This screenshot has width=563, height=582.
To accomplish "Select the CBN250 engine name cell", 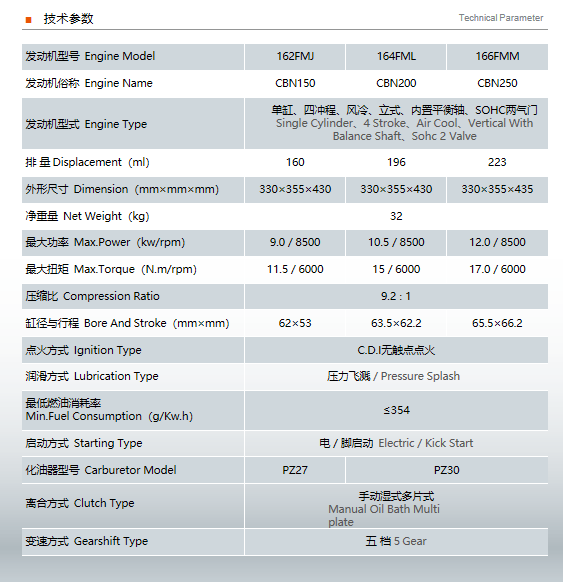I will tap(497, 84).
